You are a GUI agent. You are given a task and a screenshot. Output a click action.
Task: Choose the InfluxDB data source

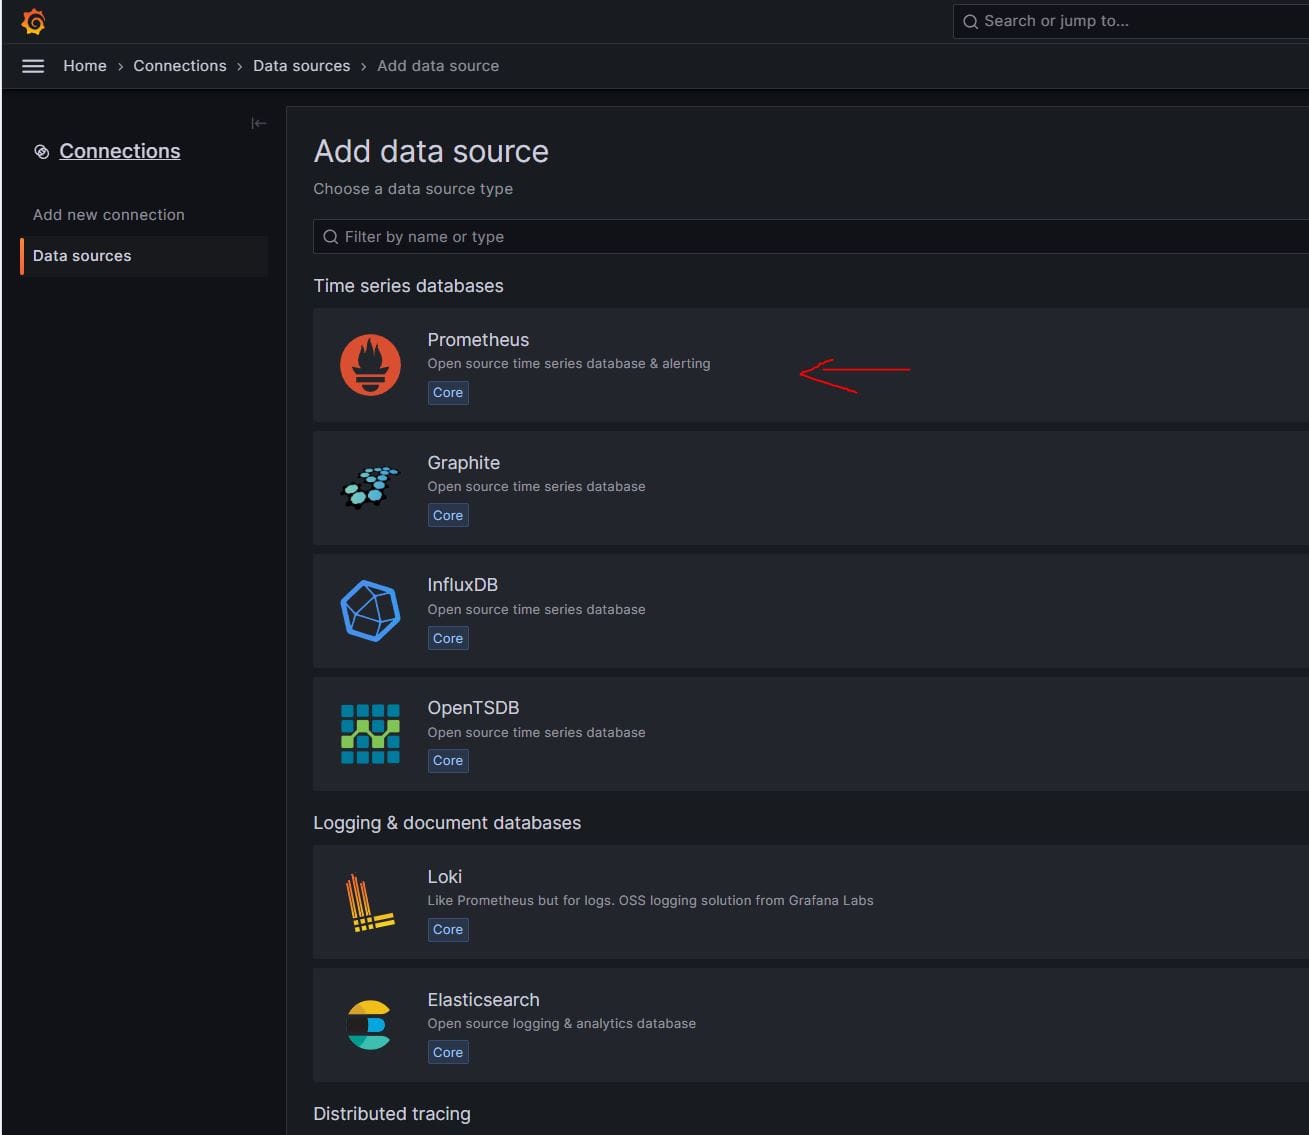pos(811,611)
